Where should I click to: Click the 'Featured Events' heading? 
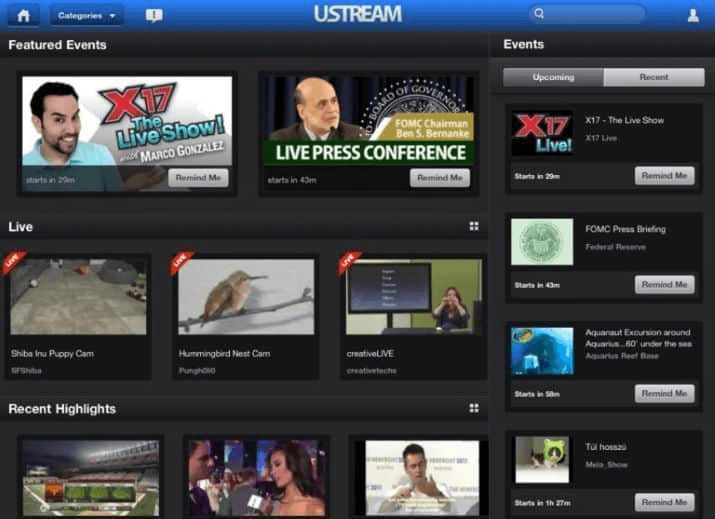pos(57,45)
